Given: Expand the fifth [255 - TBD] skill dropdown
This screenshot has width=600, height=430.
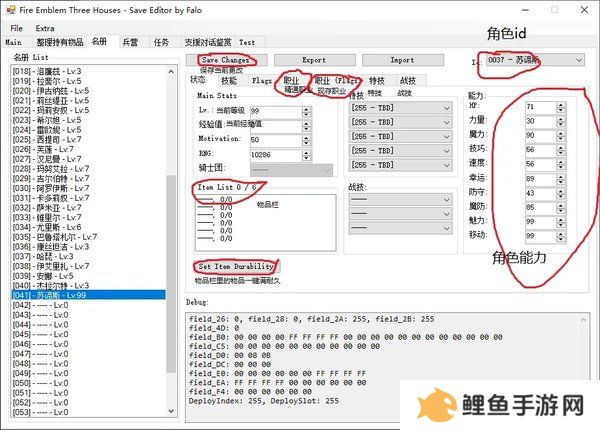Looking at the screenshot, I should click(401, 165).
